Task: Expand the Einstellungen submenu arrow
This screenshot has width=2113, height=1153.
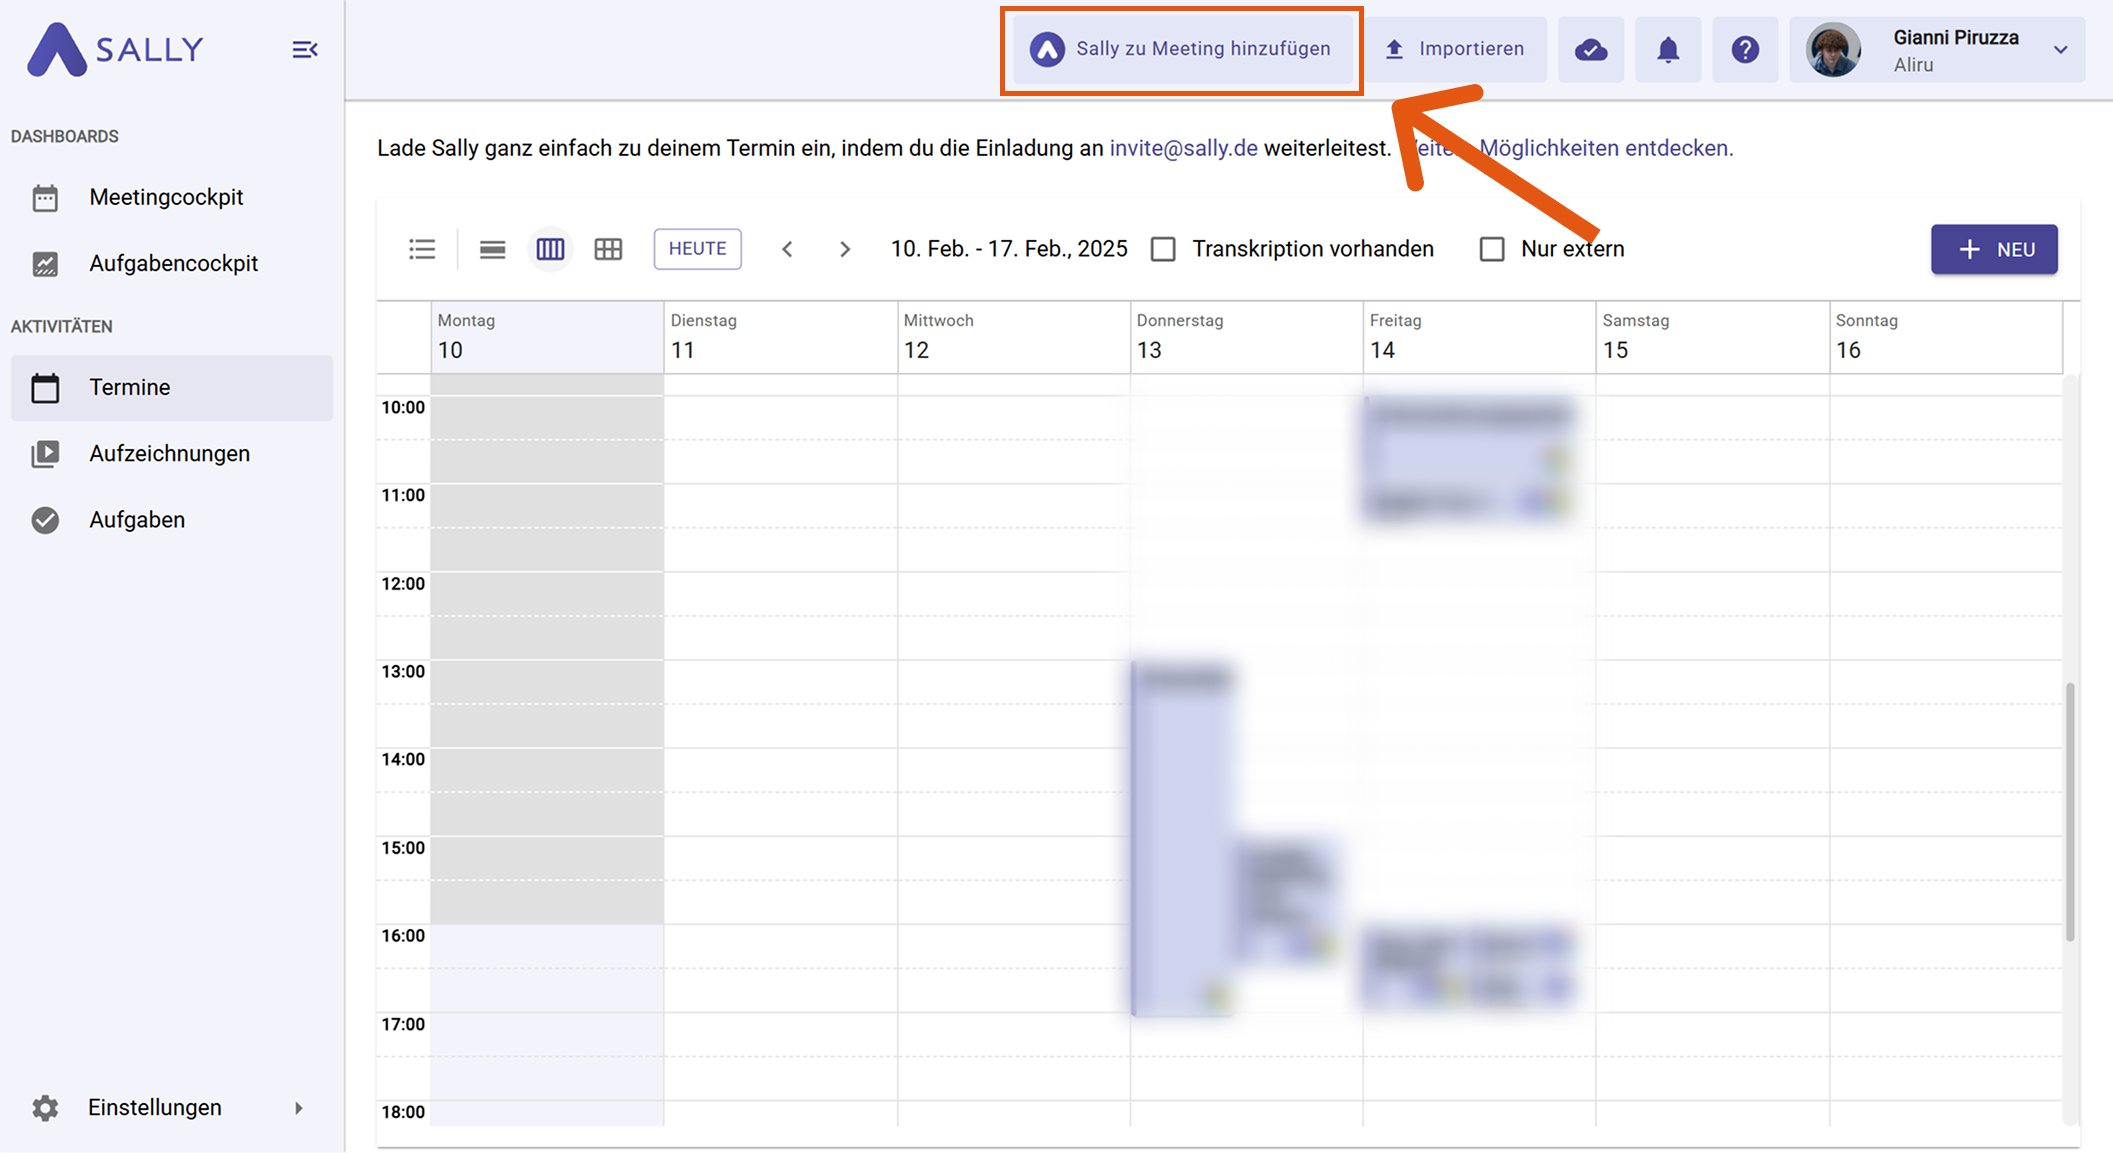Action: (298, 1107)
